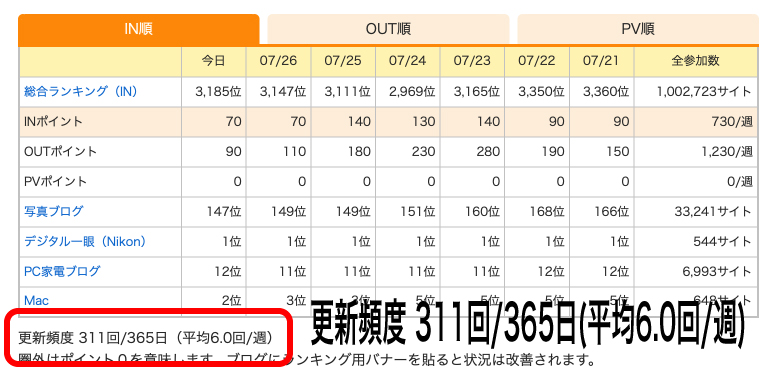Select the 230 OUT point value
778x388 pixels.
click(x=408, y=152)
